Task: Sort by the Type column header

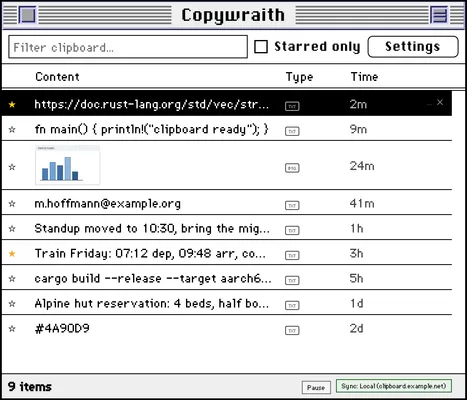Action: pyautogui.click(x=299, y=77)
